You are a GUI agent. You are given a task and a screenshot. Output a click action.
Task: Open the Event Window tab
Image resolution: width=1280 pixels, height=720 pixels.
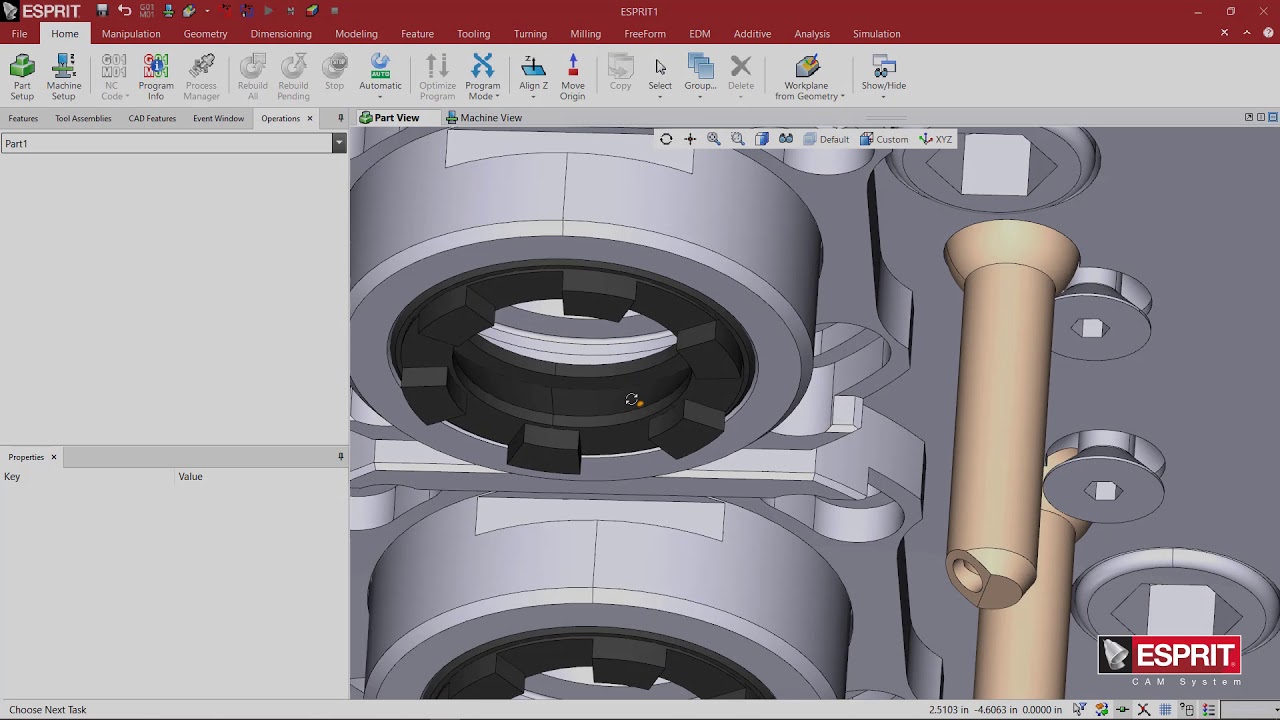(218, 118)
